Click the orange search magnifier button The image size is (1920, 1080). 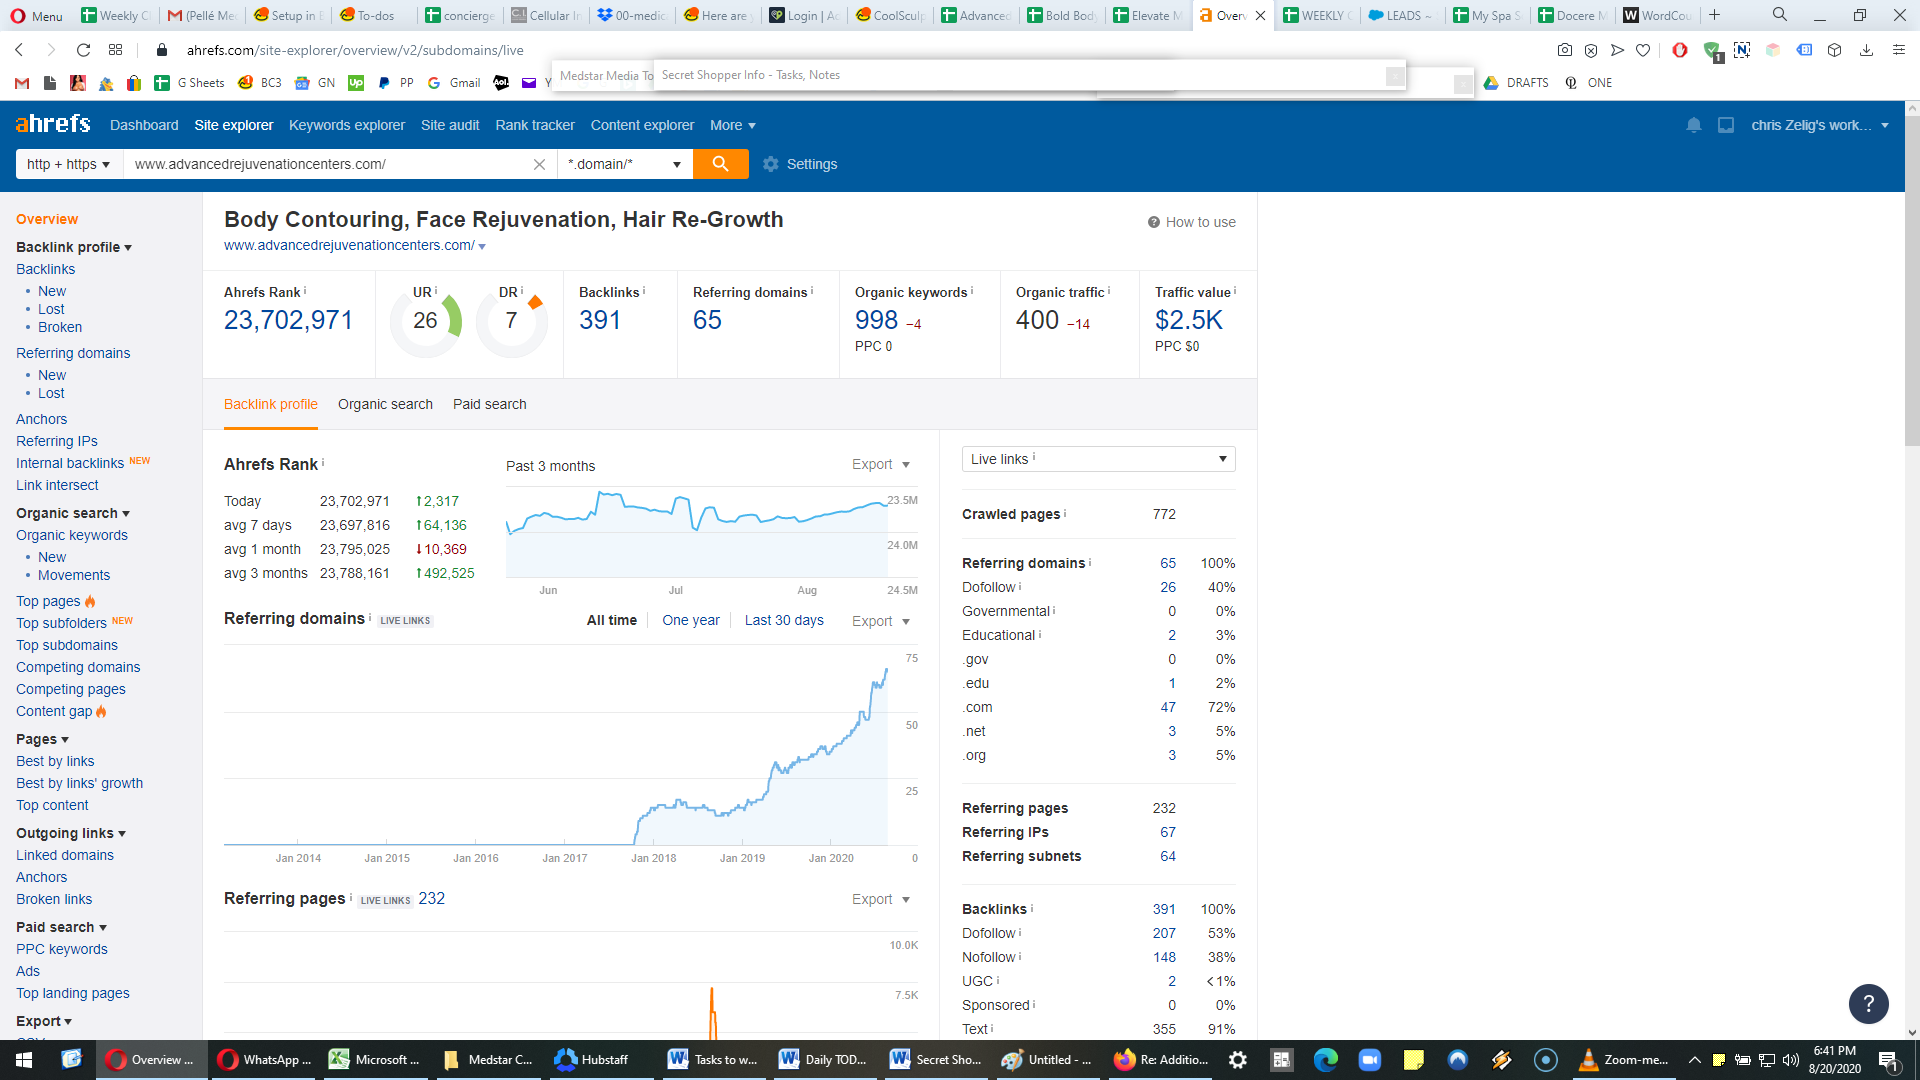click(x=720, y=164)
